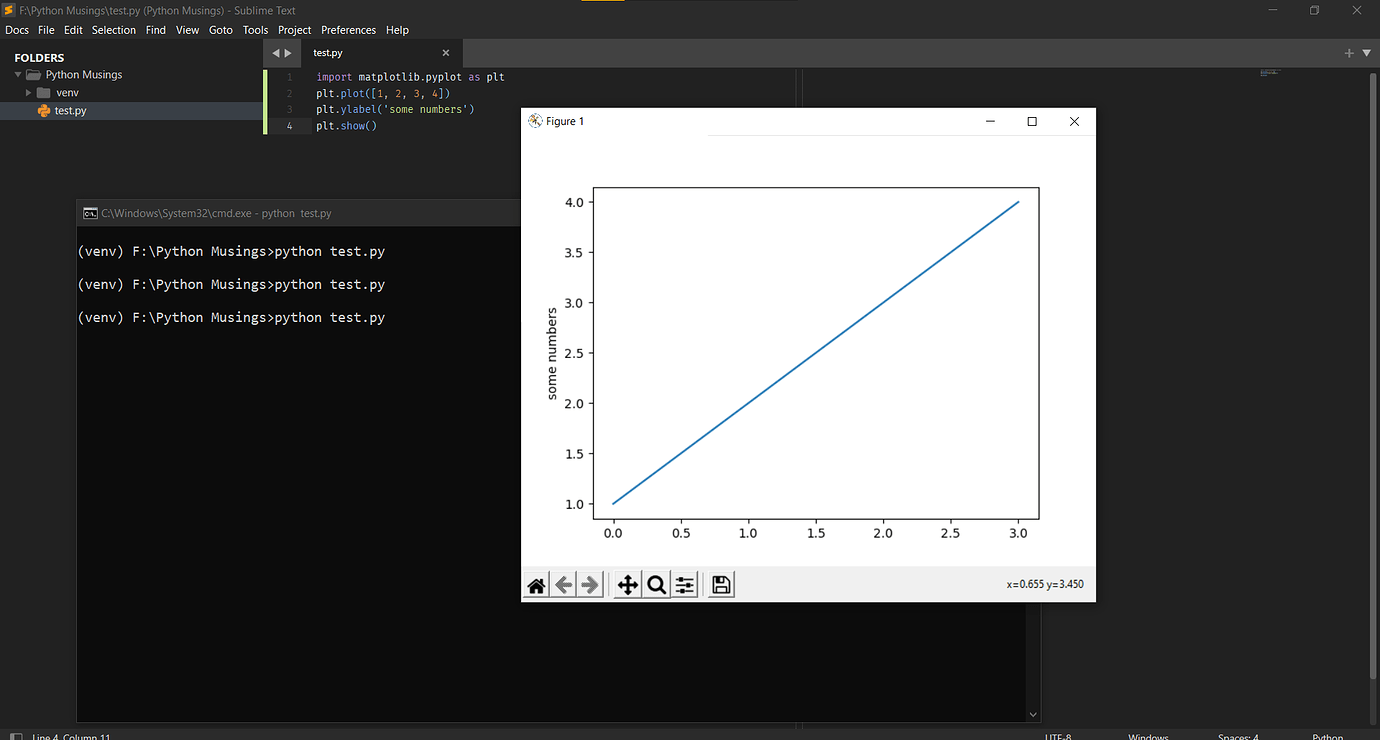Click the cmd scrollbar down arrow

(1033, 714)
